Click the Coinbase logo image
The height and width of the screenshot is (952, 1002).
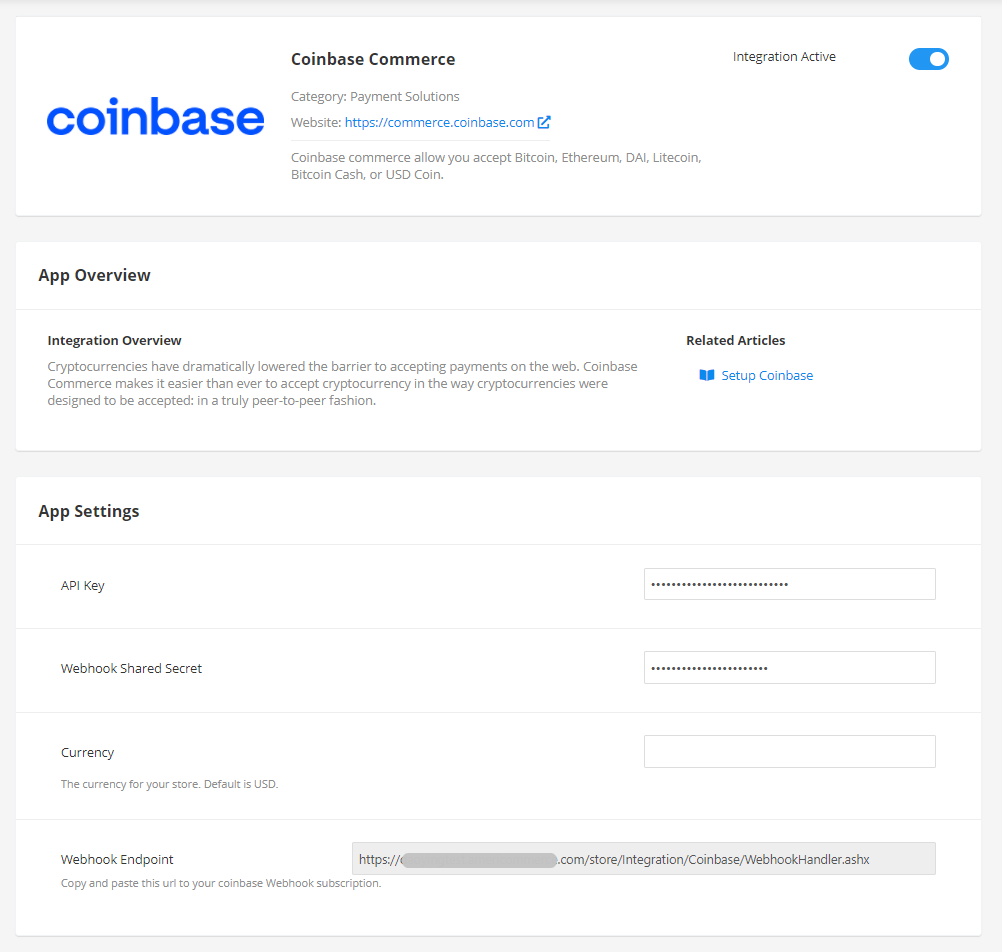click(155, 118)
